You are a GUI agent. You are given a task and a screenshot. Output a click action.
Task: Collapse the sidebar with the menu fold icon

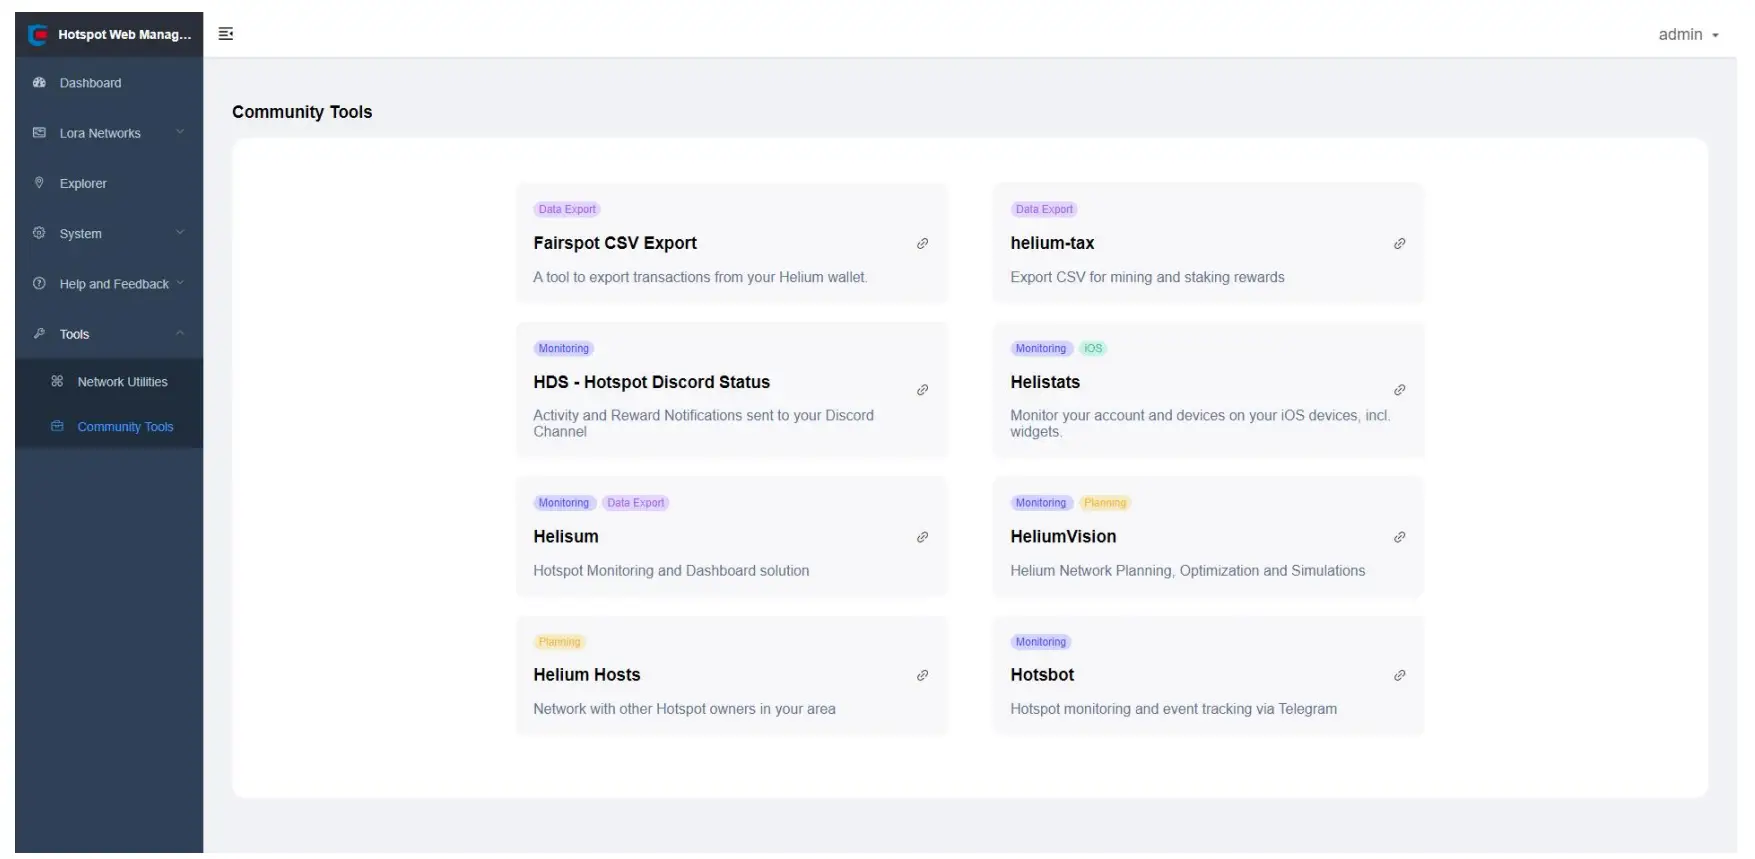point(226,34)
